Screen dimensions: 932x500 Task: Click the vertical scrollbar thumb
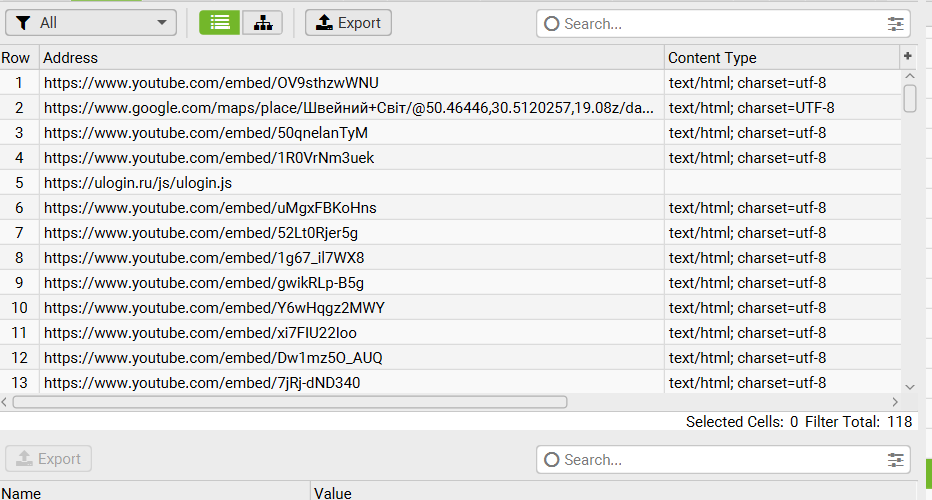pyautogui.click(x=909, y=98)
